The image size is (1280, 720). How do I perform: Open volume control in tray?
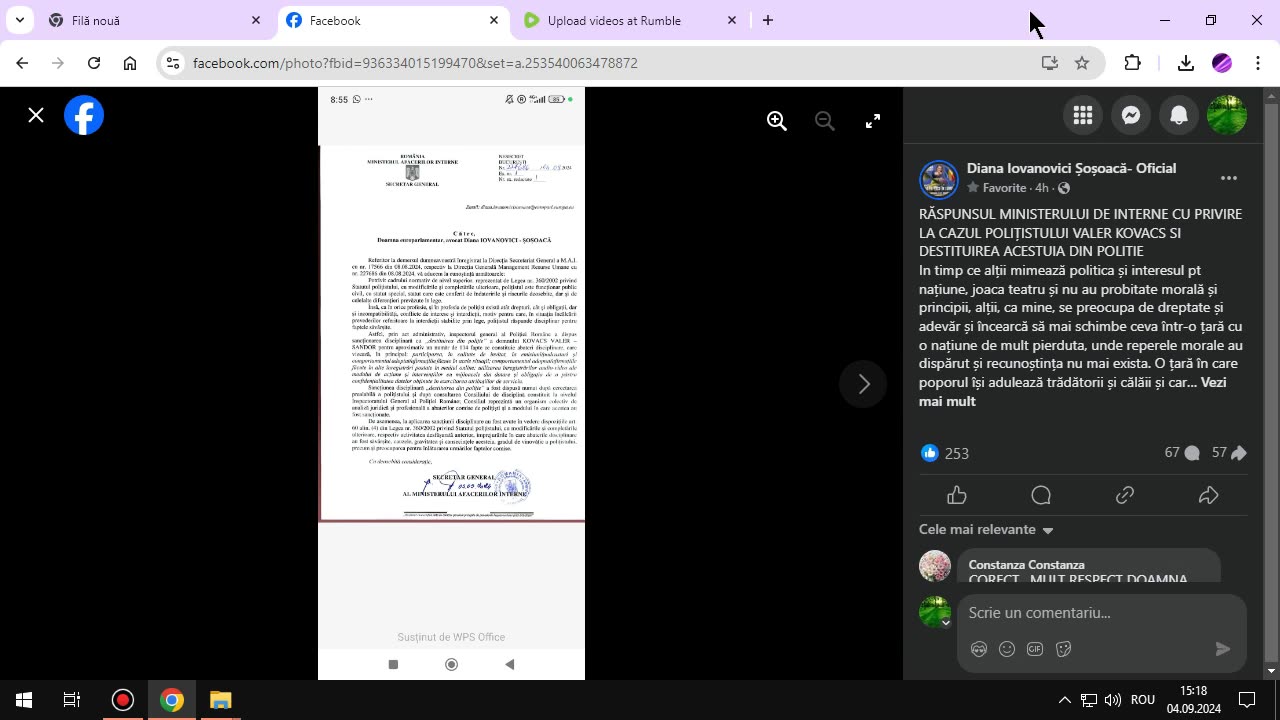tap(1113, 700)
